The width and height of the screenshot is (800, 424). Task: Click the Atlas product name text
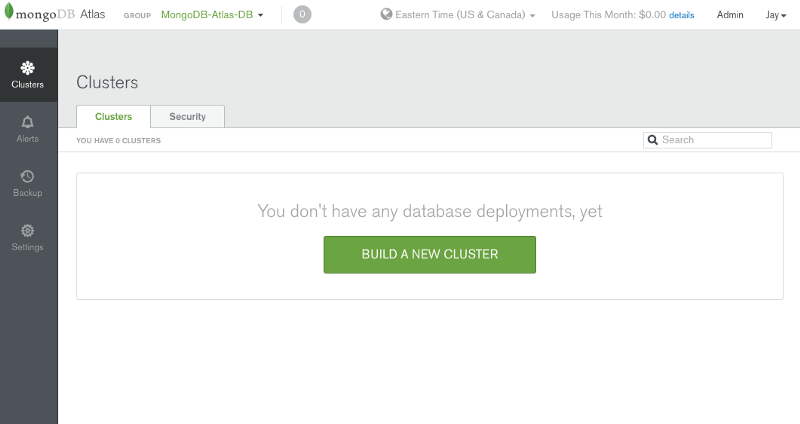[x=92, y=14]
